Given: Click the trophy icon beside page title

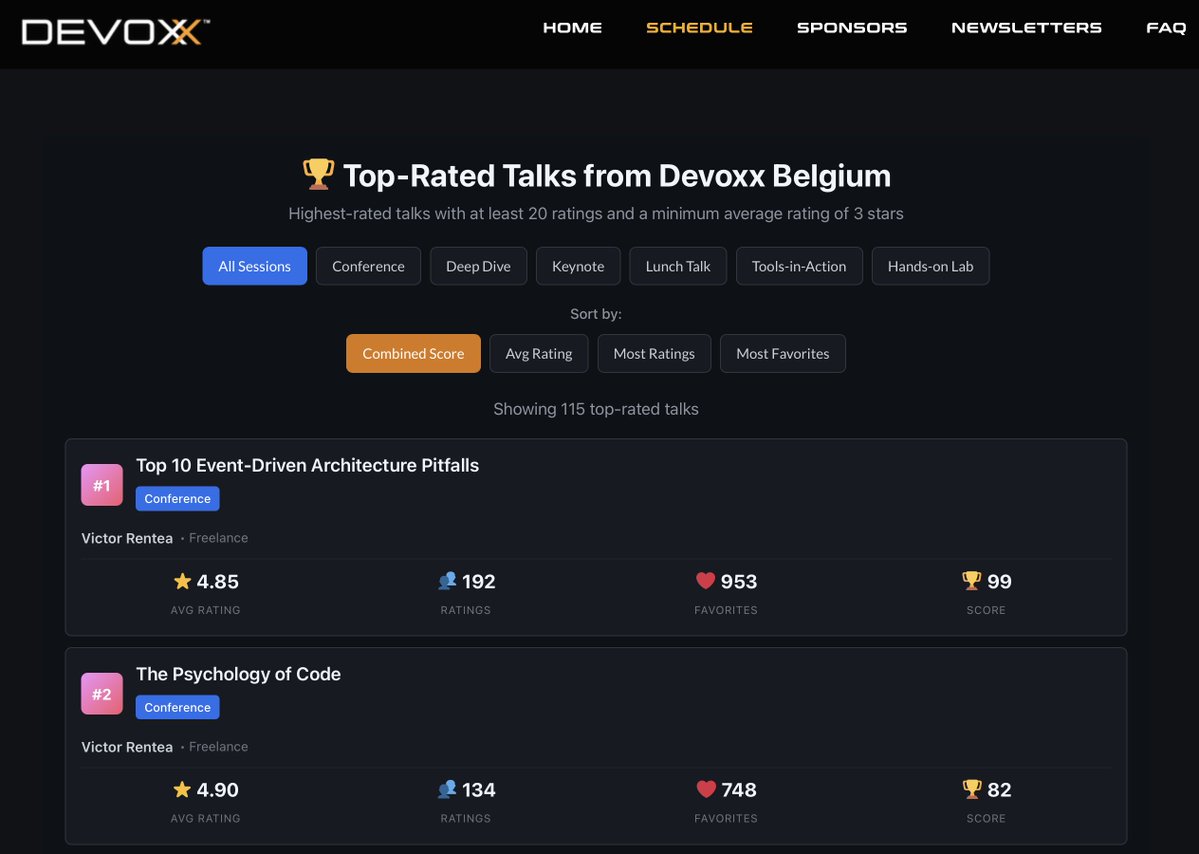Looking at the screenshot, I should (x=318, y=174).
